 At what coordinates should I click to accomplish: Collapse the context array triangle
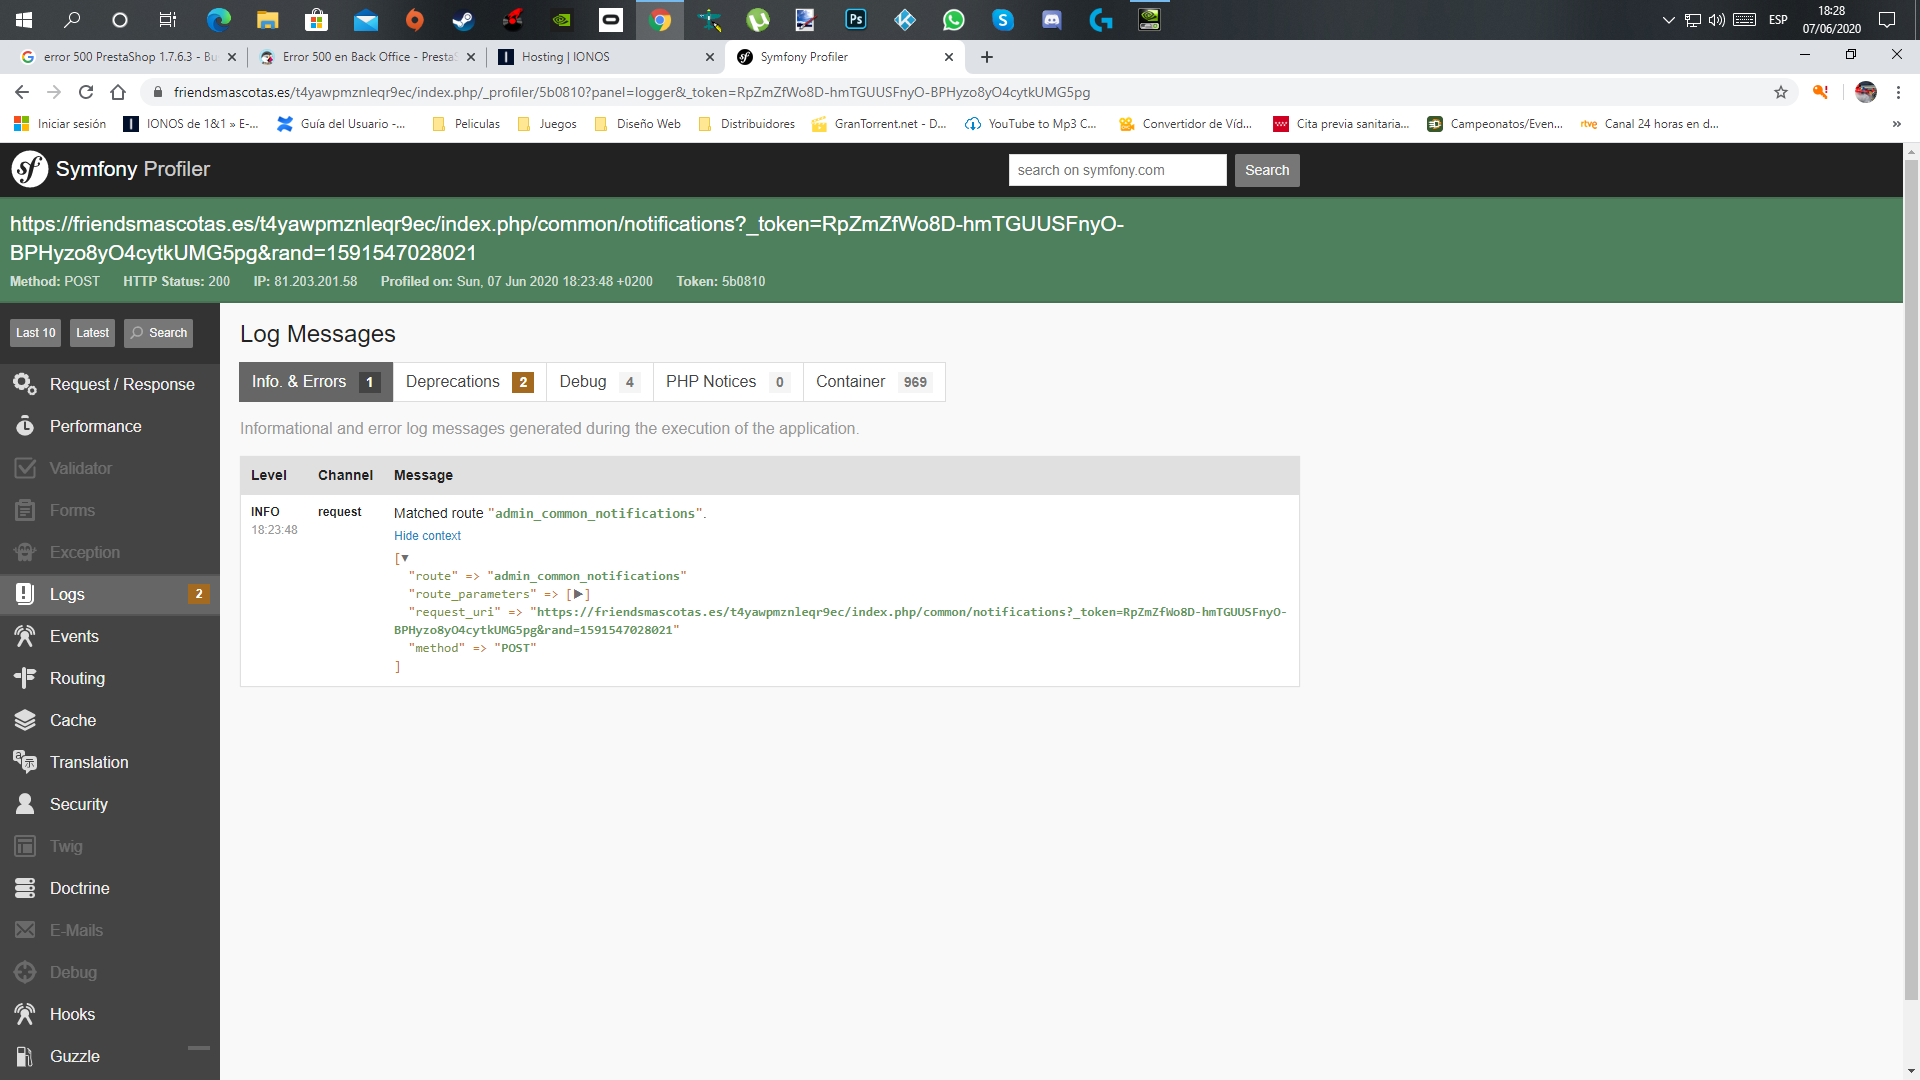pos(405,558)
